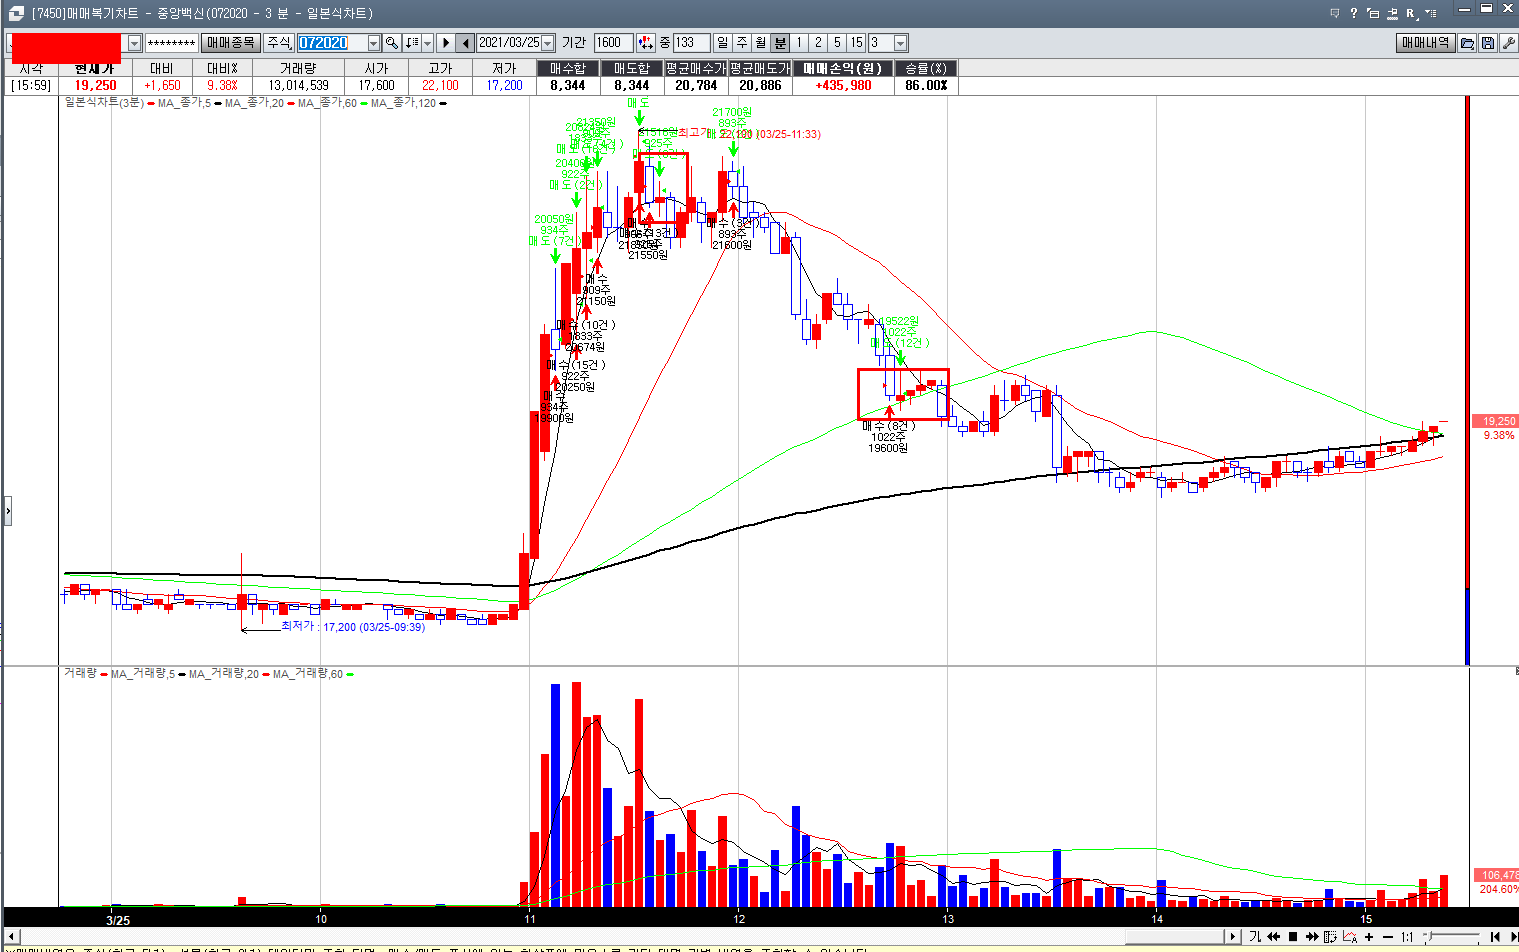Viewport: 1519px width, 952px height.
Task: Zoom out chart with minus icon
Action: click(1388, 937)
